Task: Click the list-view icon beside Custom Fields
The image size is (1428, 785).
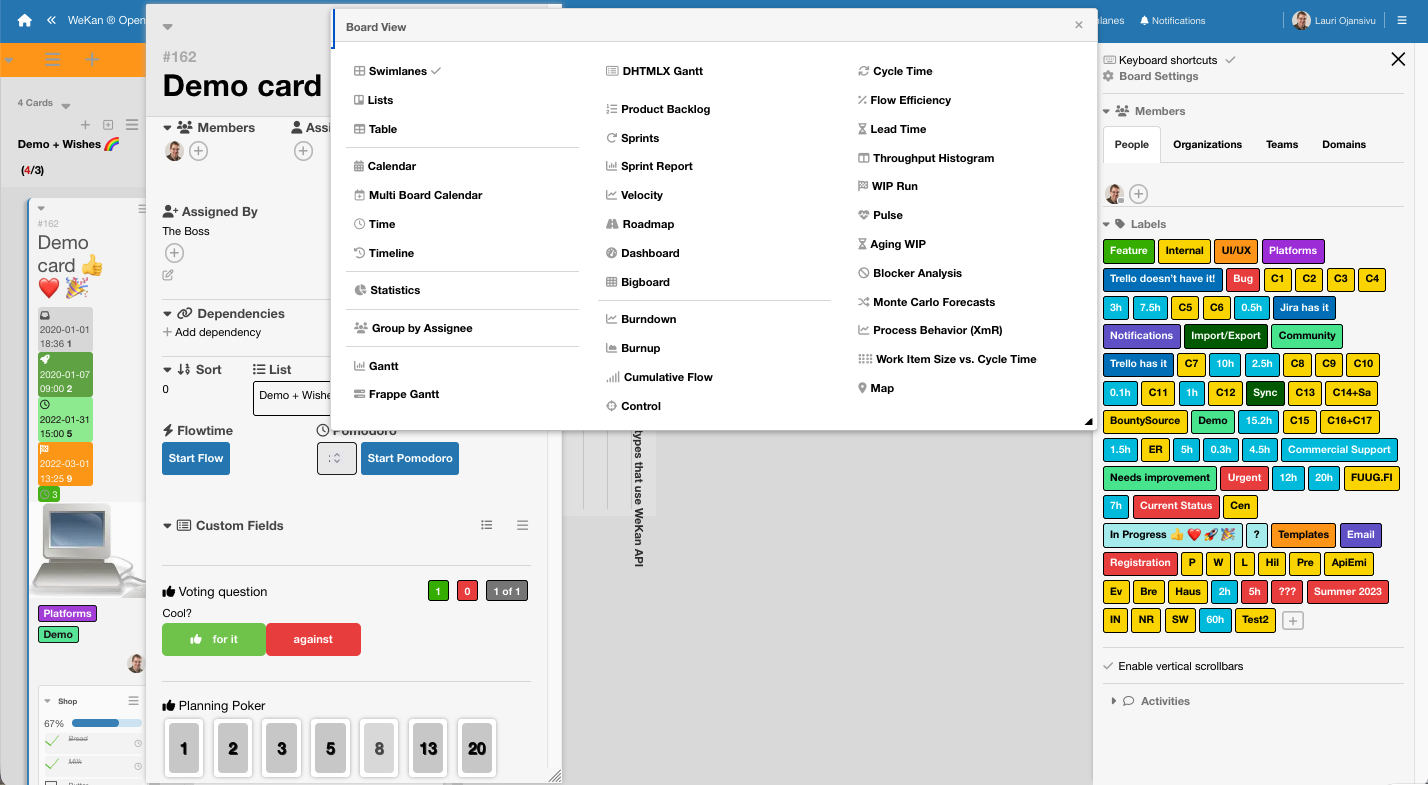Action: click(487, 525)
